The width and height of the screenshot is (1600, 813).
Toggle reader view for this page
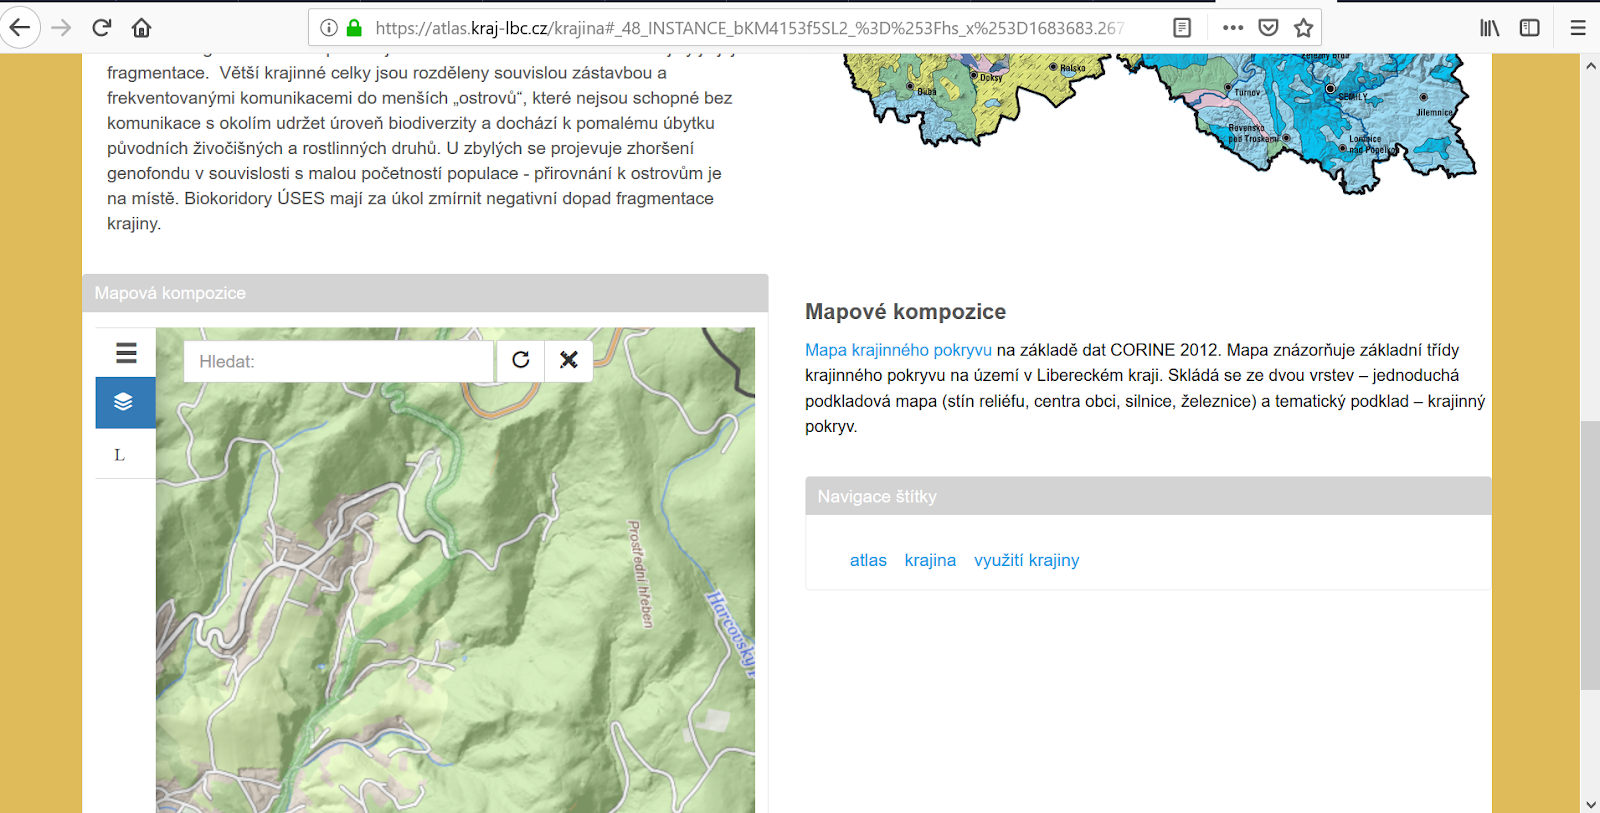point(1182,28)
